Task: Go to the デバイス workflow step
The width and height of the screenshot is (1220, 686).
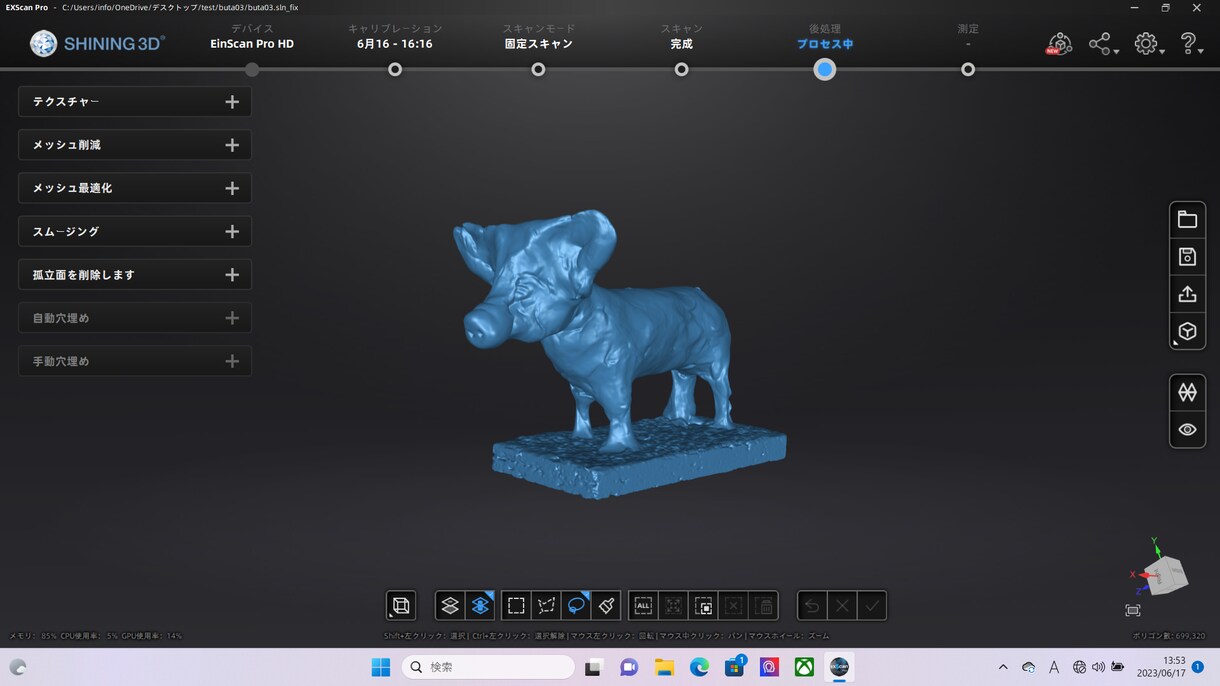Action: 252,69
